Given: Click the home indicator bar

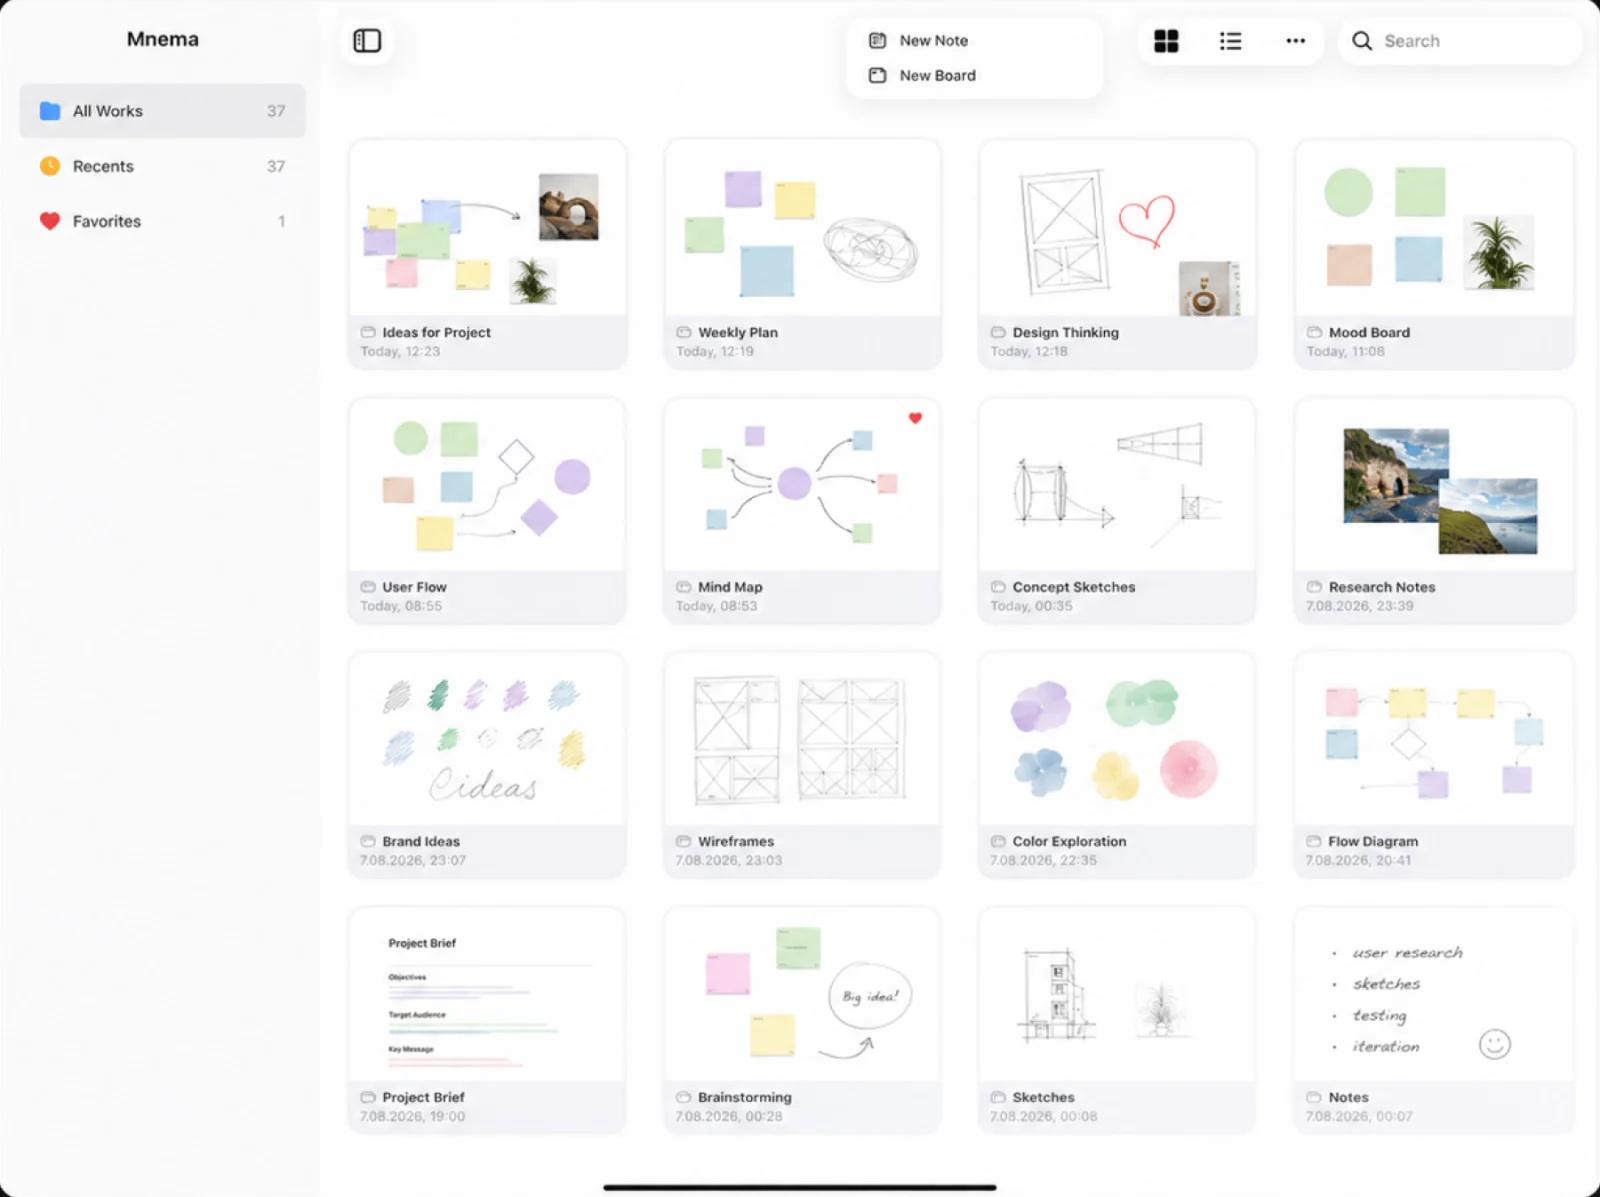Looking at the screenshot, I should coord(800,1188).
